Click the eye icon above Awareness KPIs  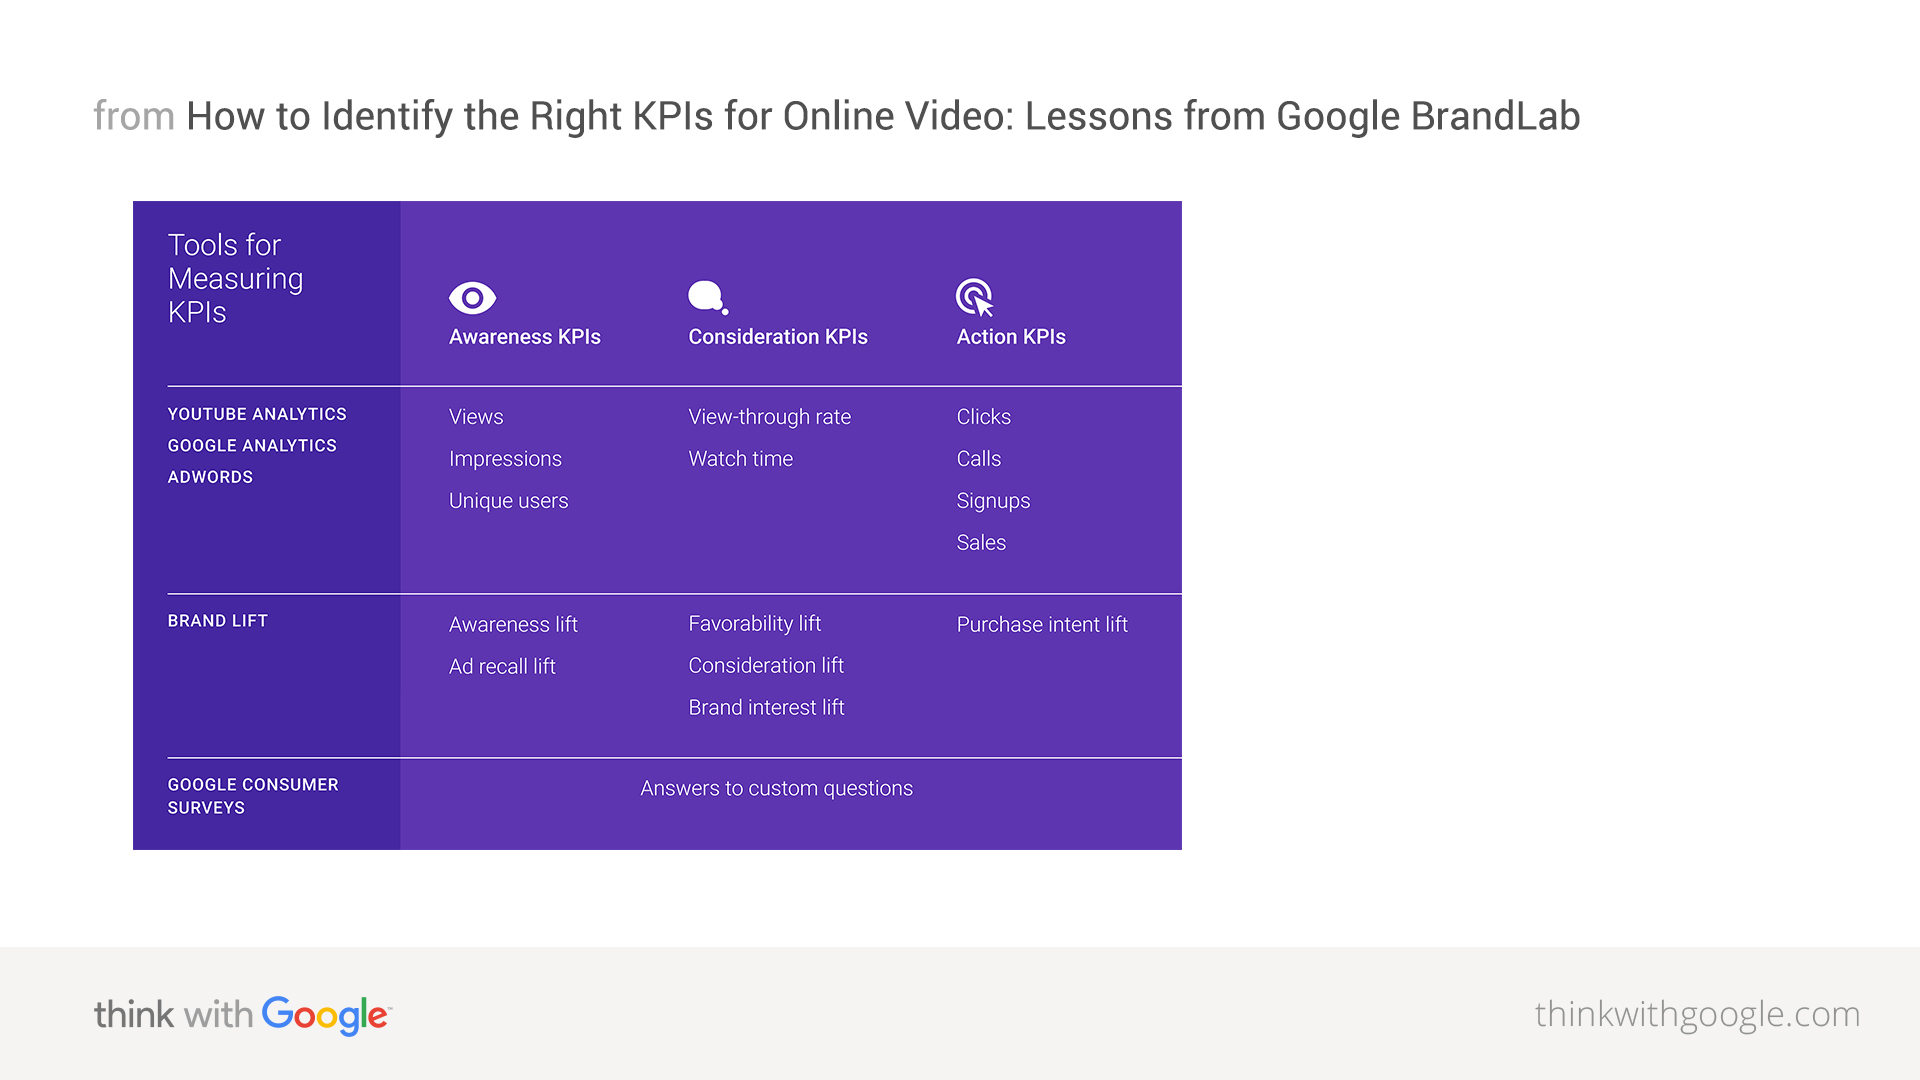click(x=472, y=298)
